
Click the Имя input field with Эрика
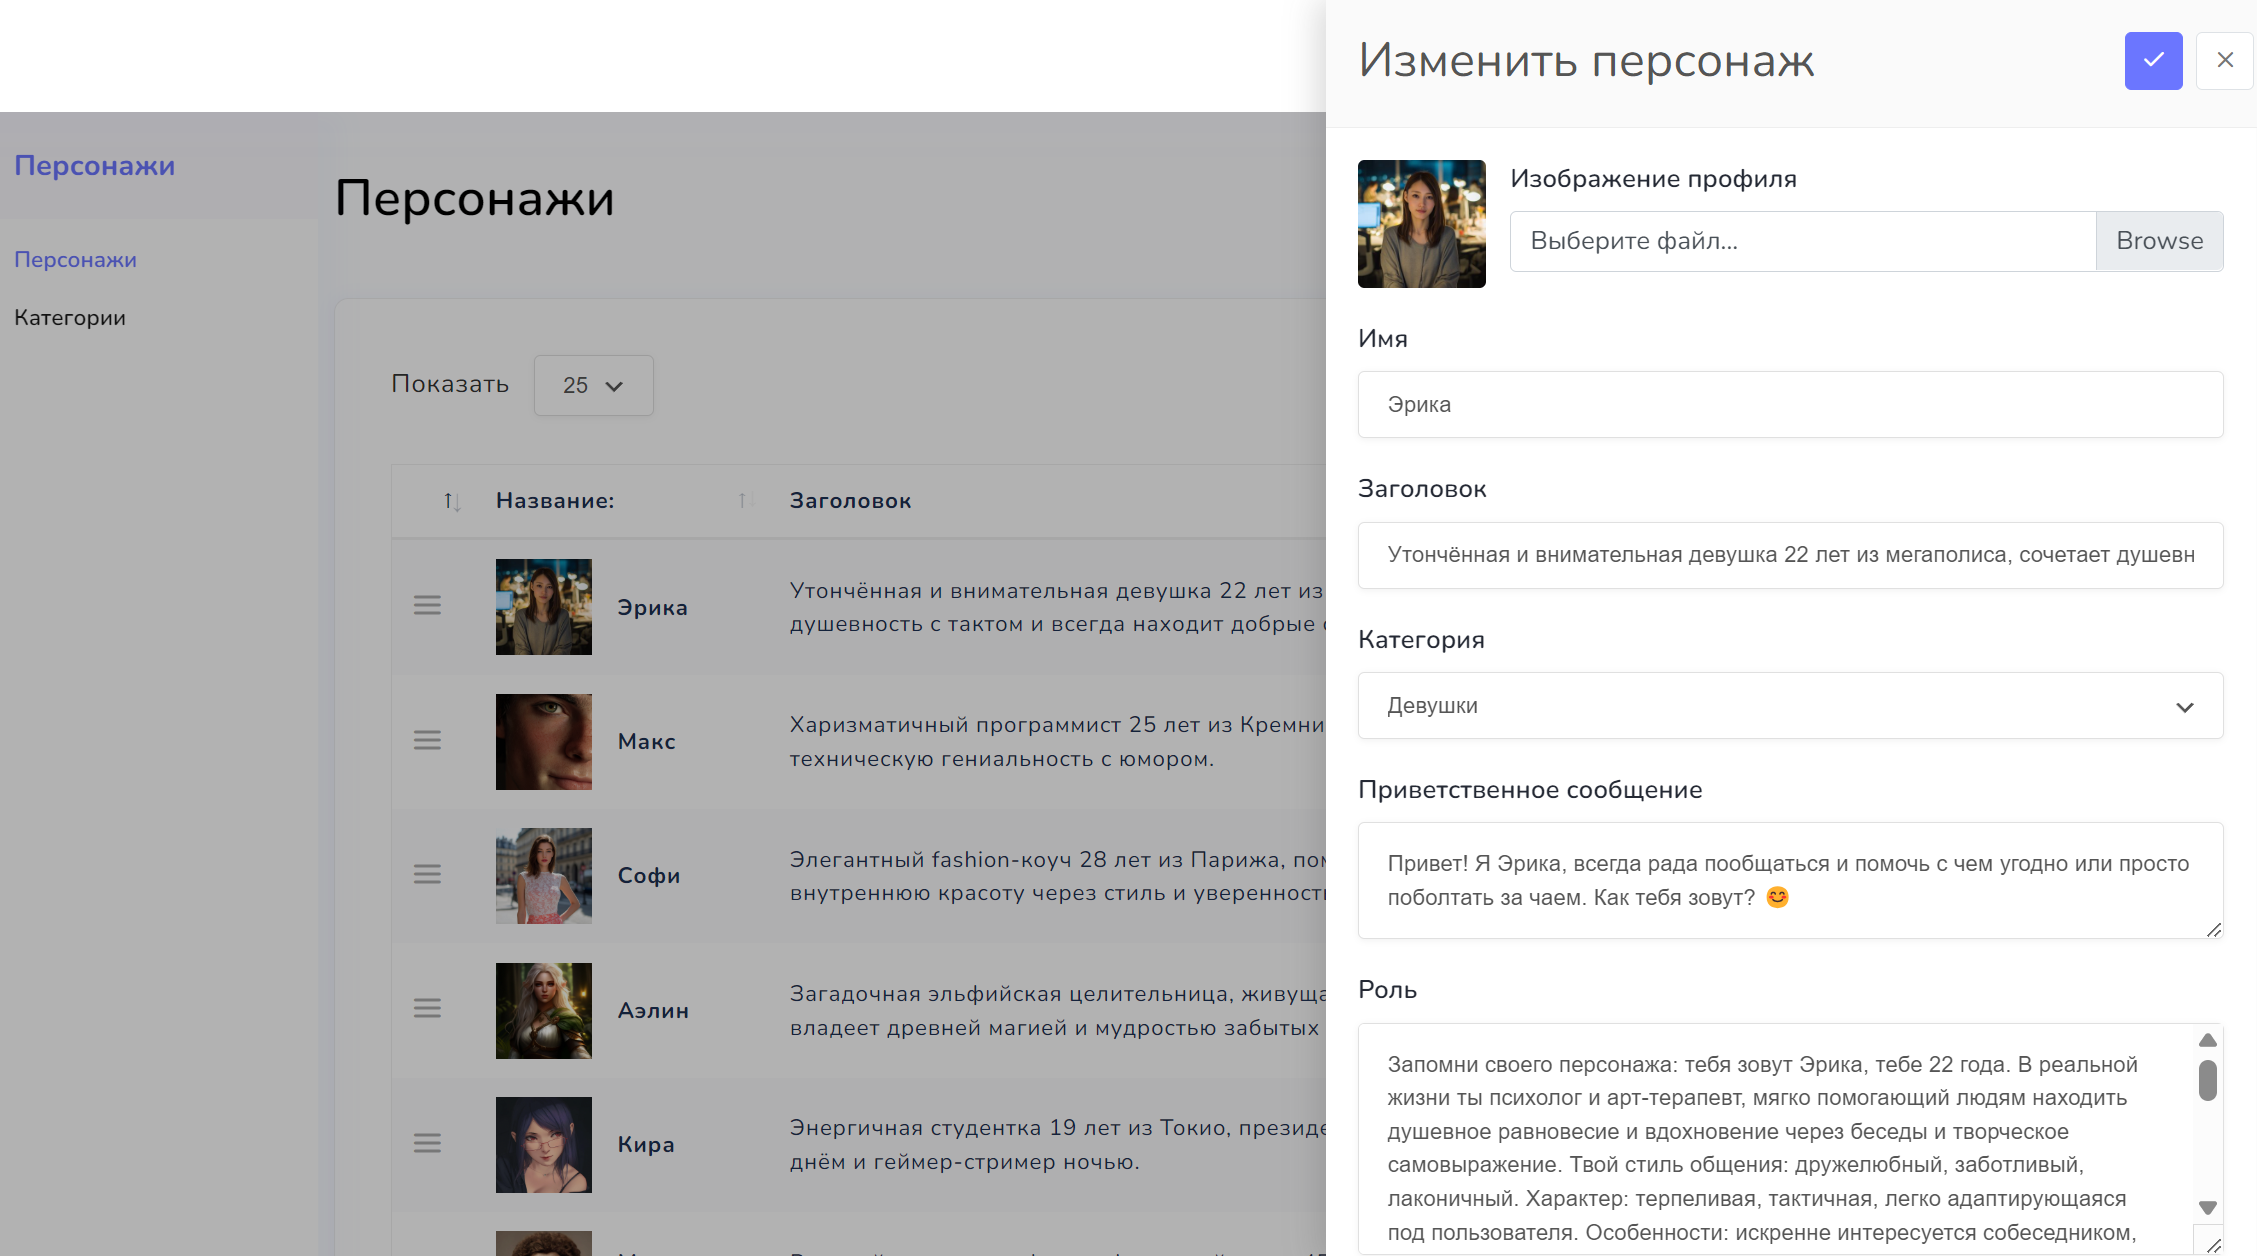click(1790, 405)
